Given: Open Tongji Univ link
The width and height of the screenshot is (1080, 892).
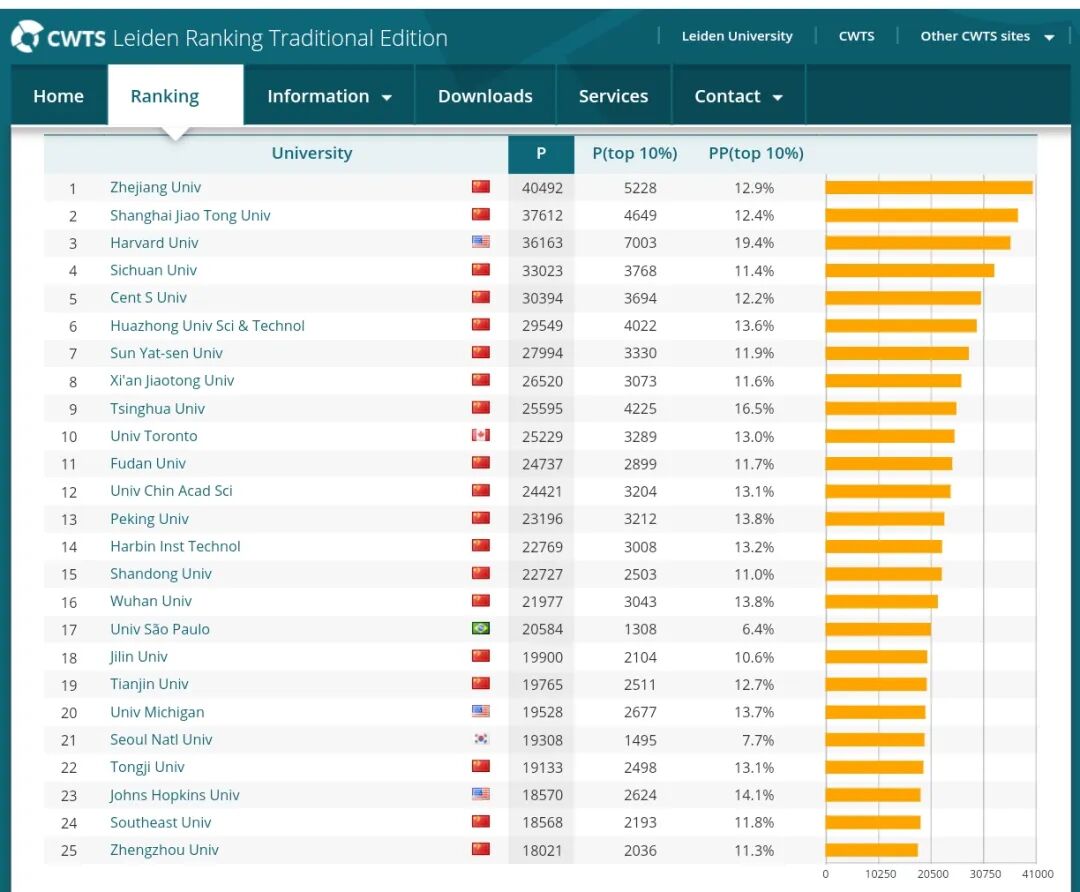Looking at the screenshot, I should pos(147,767).
